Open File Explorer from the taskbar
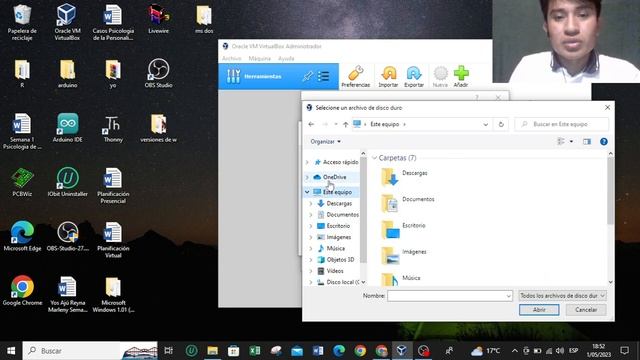 (x=212, y=351)
